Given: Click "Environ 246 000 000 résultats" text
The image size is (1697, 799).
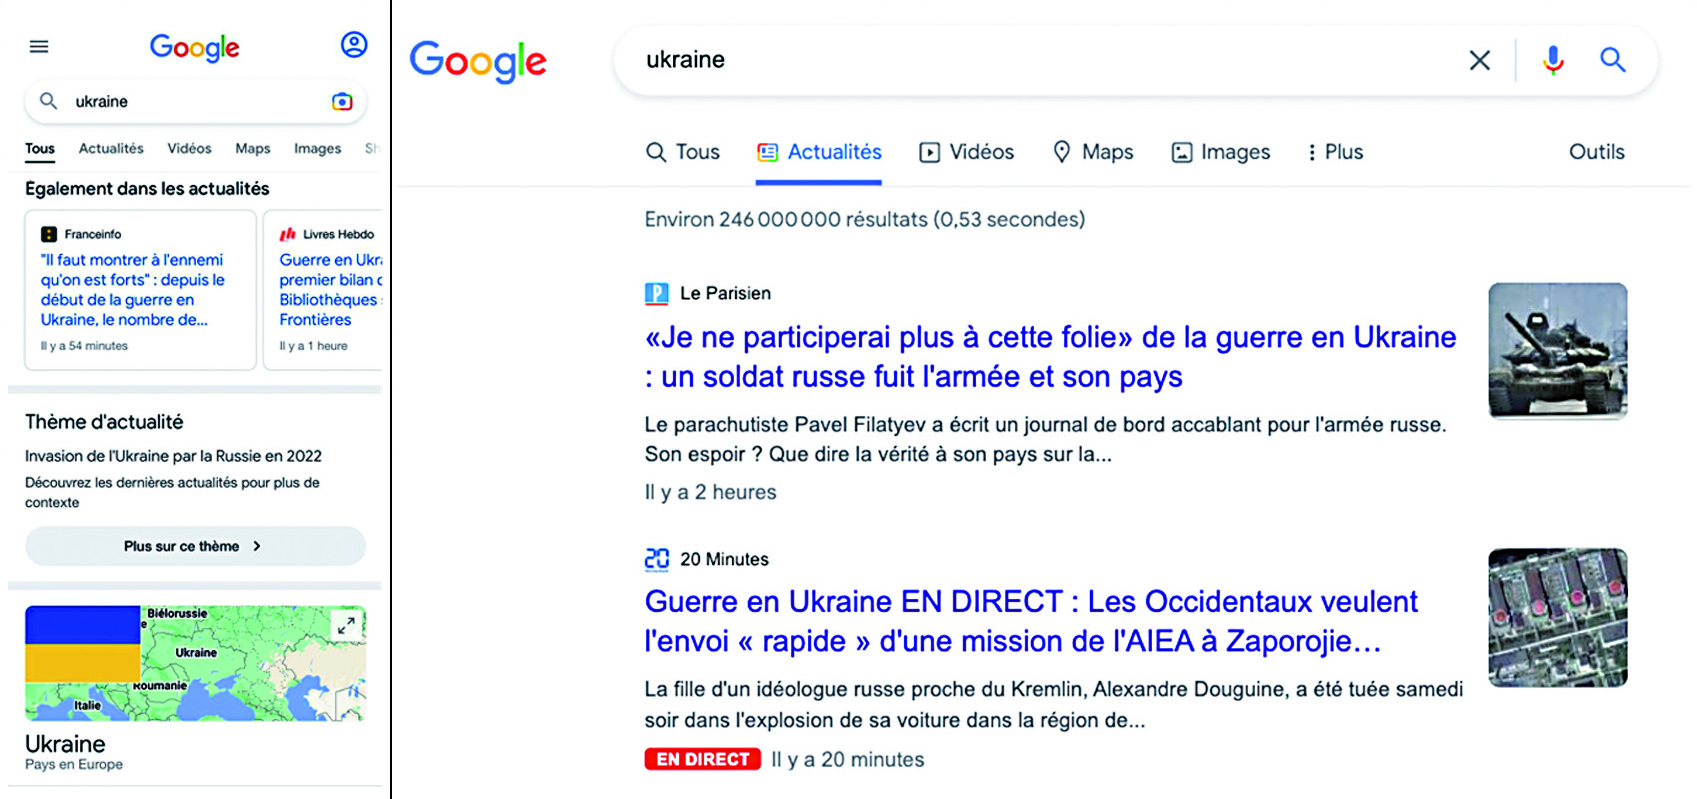Looking at the screenshot, I should click(864, 219).
